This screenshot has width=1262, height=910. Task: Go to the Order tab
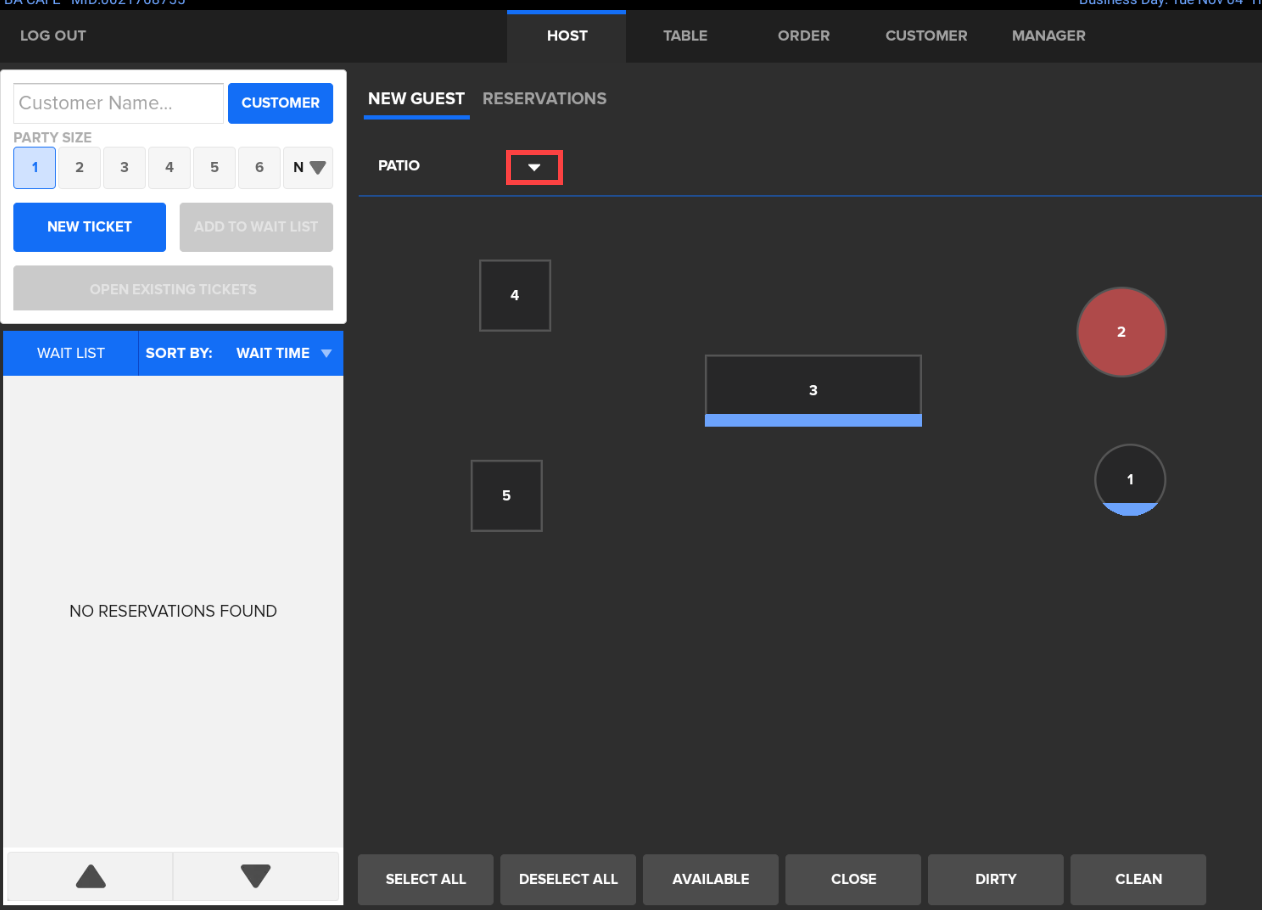(x=803, y=35)
